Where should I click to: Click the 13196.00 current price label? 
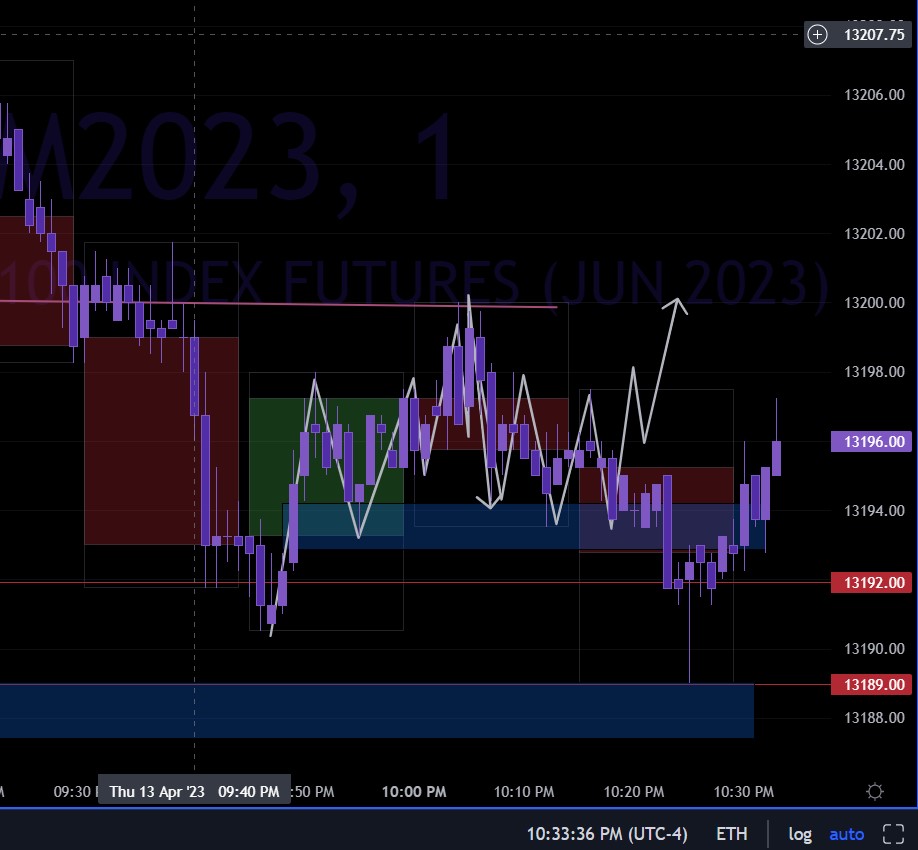pyautogui.click(x=871, y=441)
